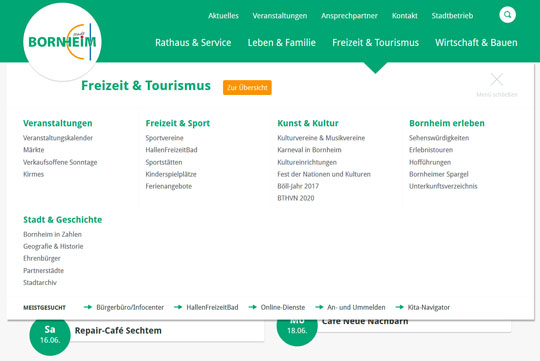Open the Leben & Familie menu

point(281,42)
